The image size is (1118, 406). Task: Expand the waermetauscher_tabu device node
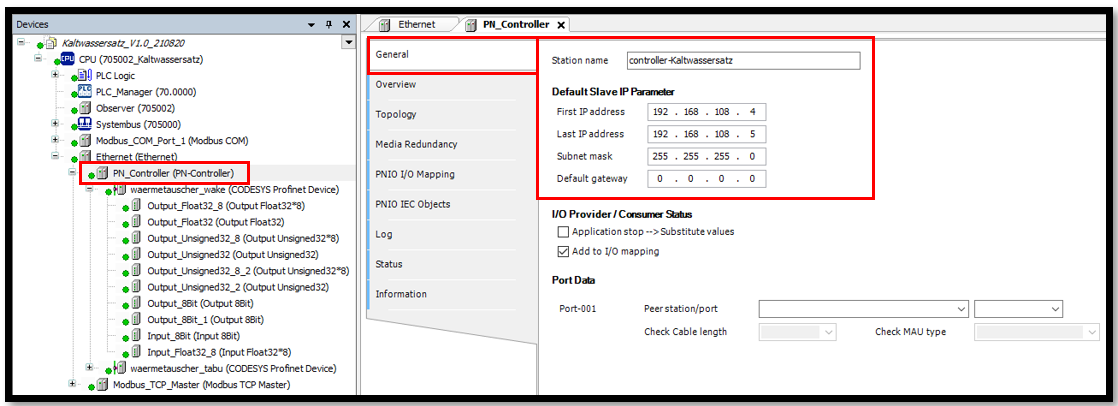(90, 368)
